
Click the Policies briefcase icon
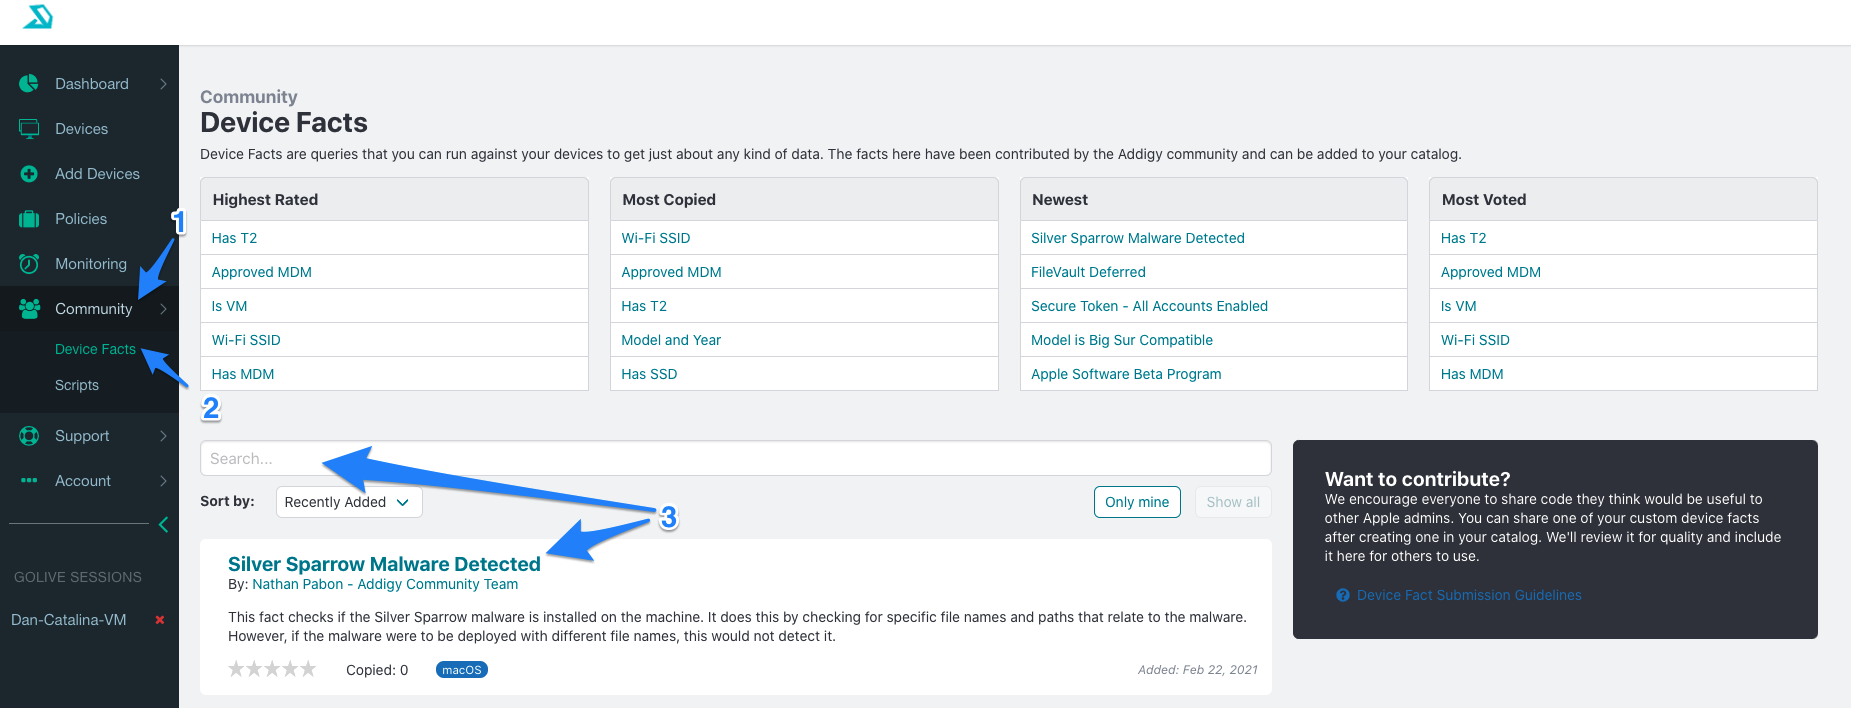click(x=29, y=219)
